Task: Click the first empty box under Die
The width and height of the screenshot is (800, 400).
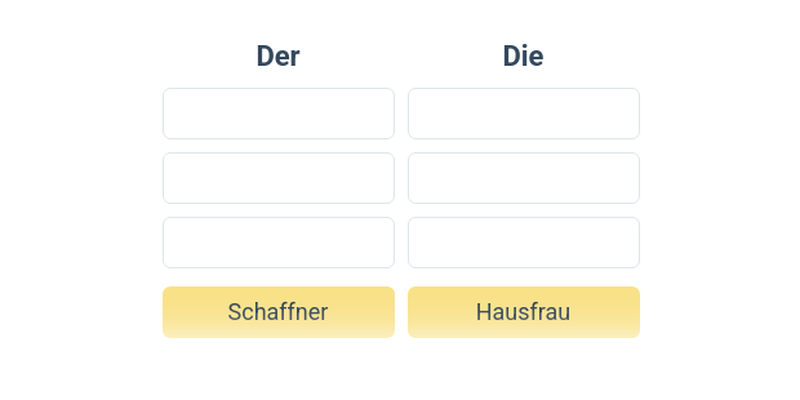Action: [x=523, y=114]
